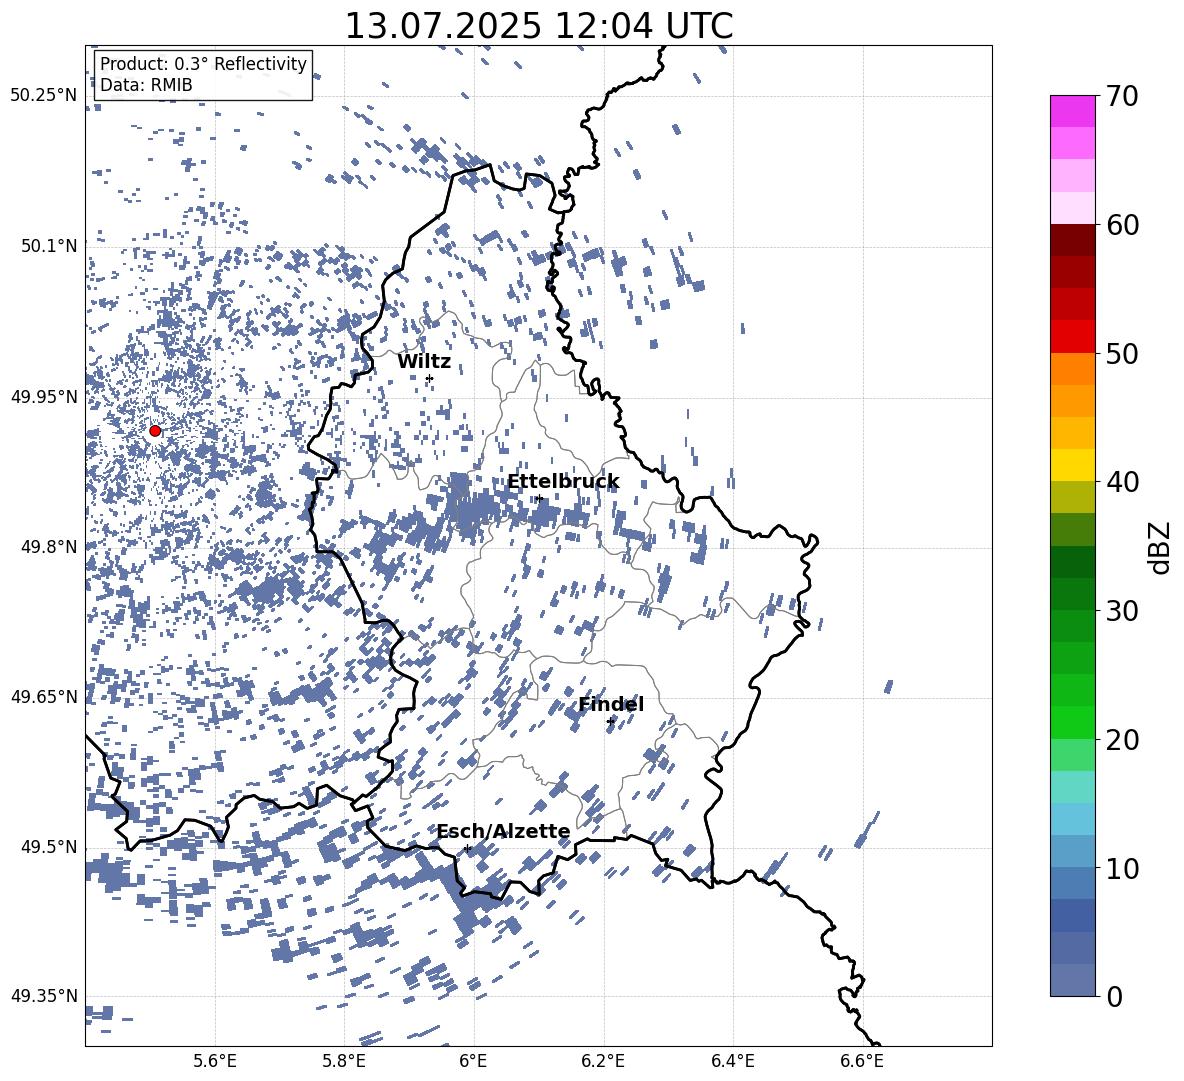Click the bright green swatch just above 20
This screenshot has height=1081, width=1184.
[1072, 722]
